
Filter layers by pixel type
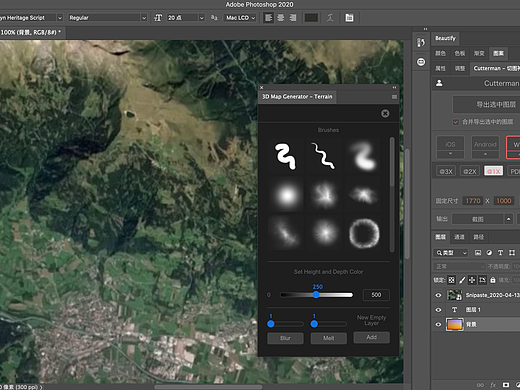point(478,253)
